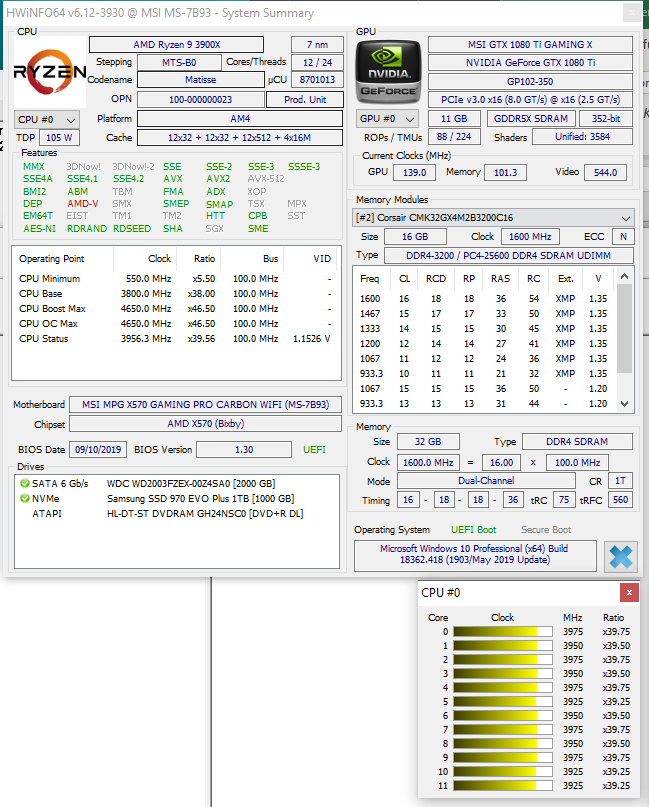This screenshot has height=807, width=649.
Task: Click the 1600 XMP timing row
Action: coord(484,299)
